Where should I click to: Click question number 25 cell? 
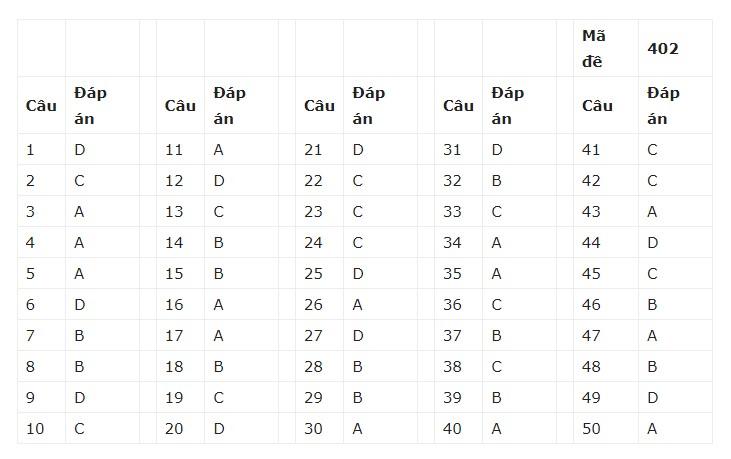(313, 274)
